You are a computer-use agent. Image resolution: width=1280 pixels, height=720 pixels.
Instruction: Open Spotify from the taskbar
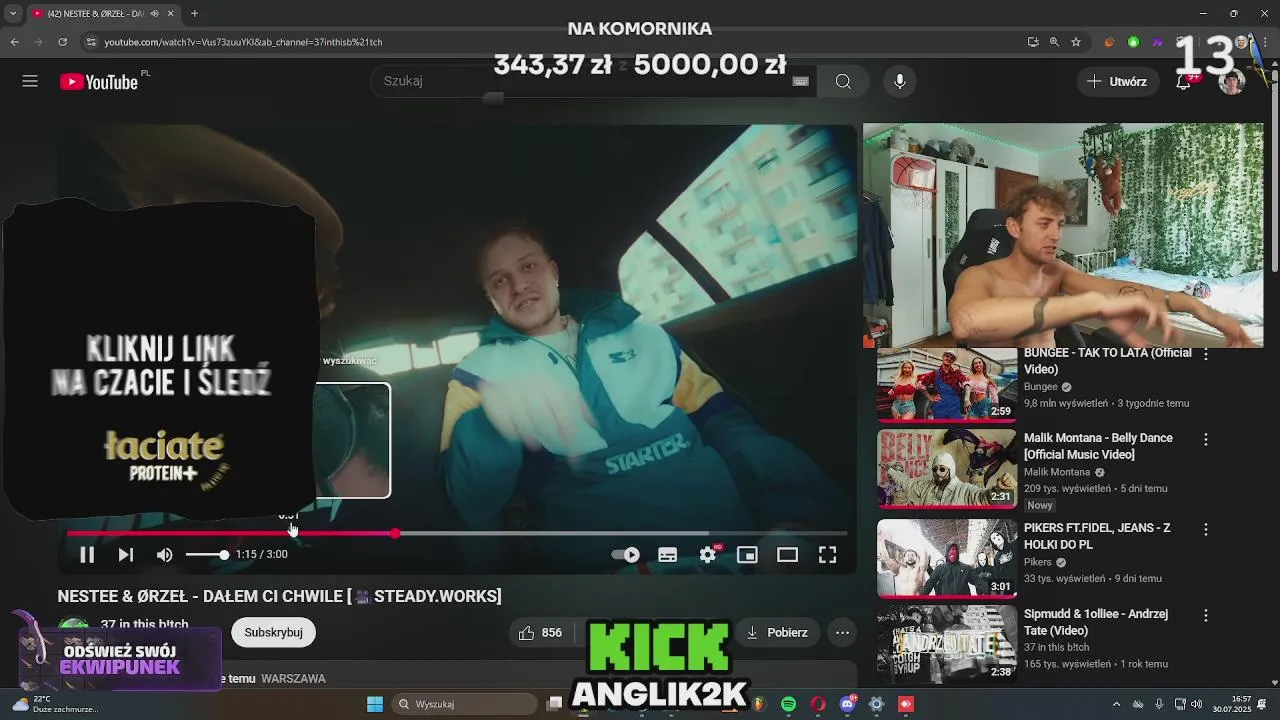(788, 704)
